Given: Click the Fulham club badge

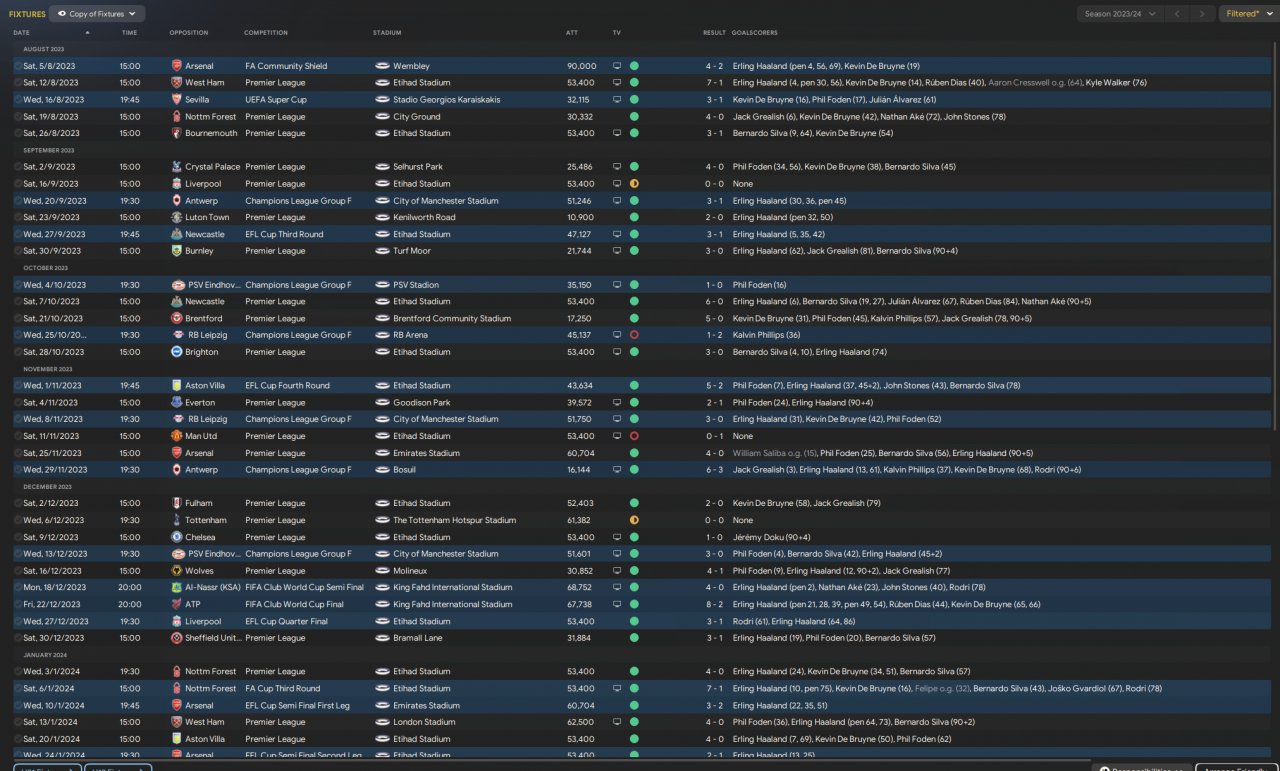Looking at the screenshot, I should [x=177, y=503].
